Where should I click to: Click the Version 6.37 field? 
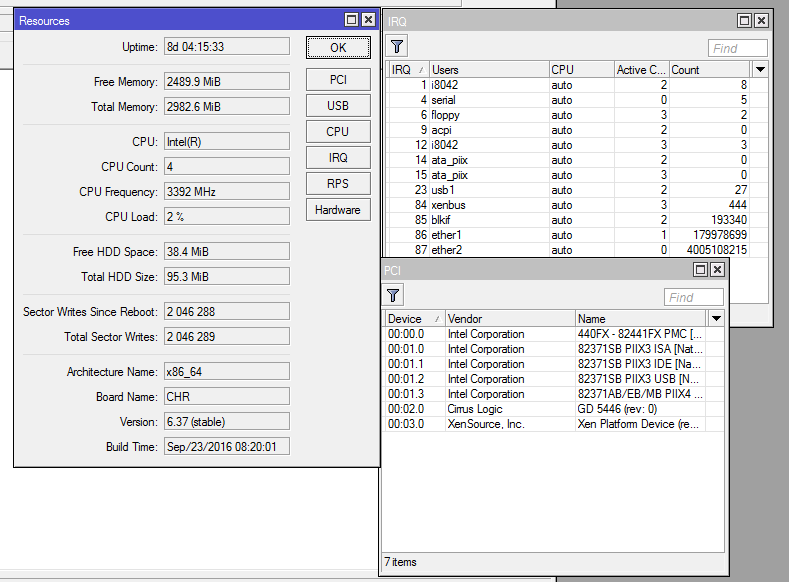pyautogui.click(x=227, y=422)
